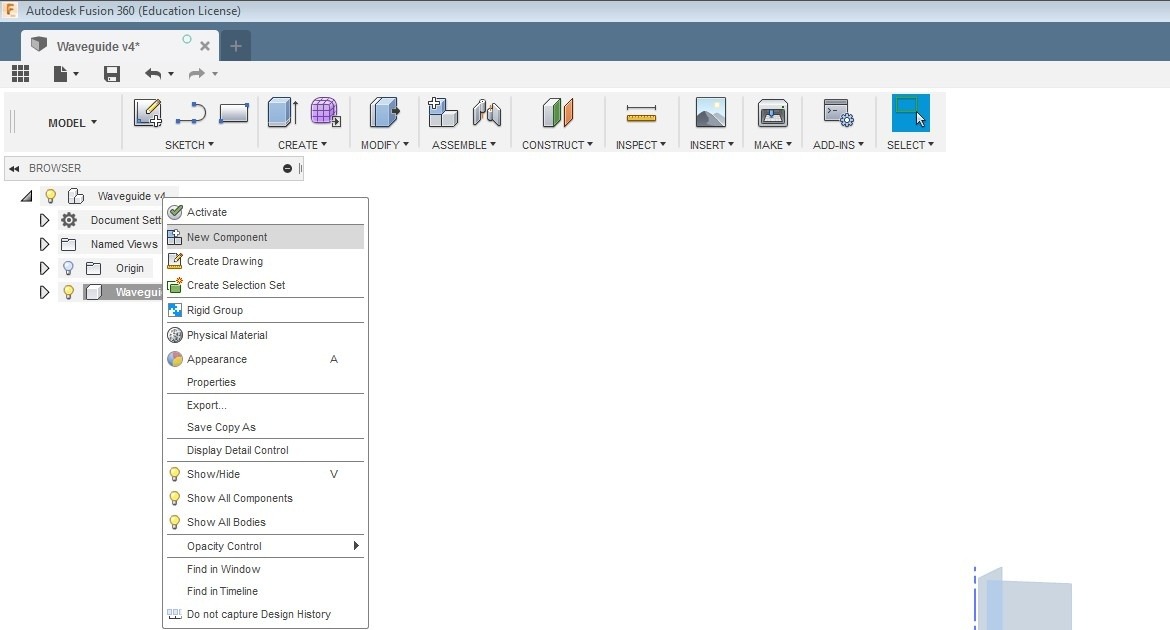1170x630 pixels.
Task: Expand the Waveguide component node
Action: 44,292
